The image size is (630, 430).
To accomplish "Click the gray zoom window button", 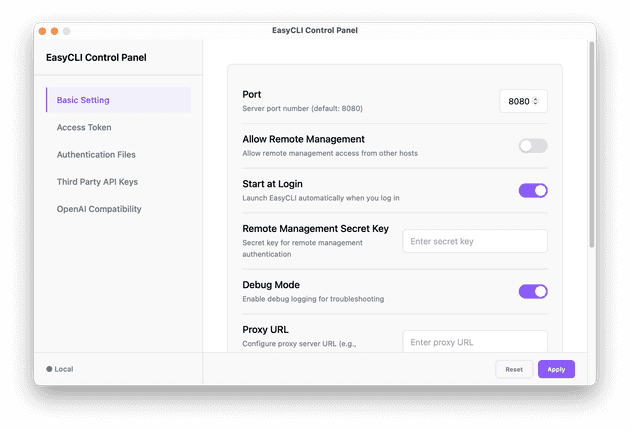I will point(67,31).
